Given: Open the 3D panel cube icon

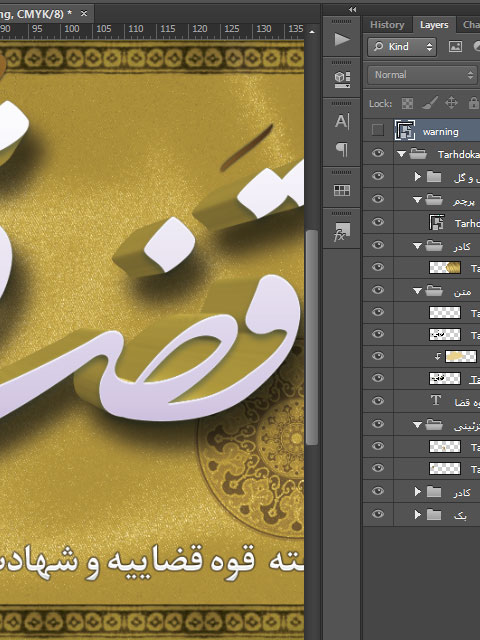Looking at the screenshot, I should [342, 80].
